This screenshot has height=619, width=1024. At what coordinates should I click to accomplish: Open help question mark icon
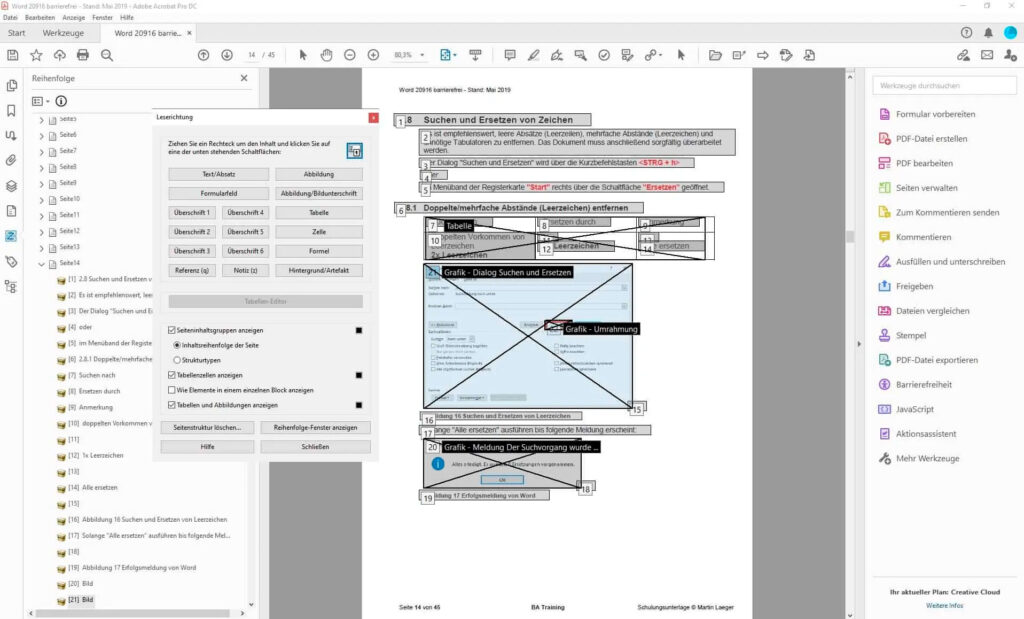pyautogui.click(x=967, y=33)
